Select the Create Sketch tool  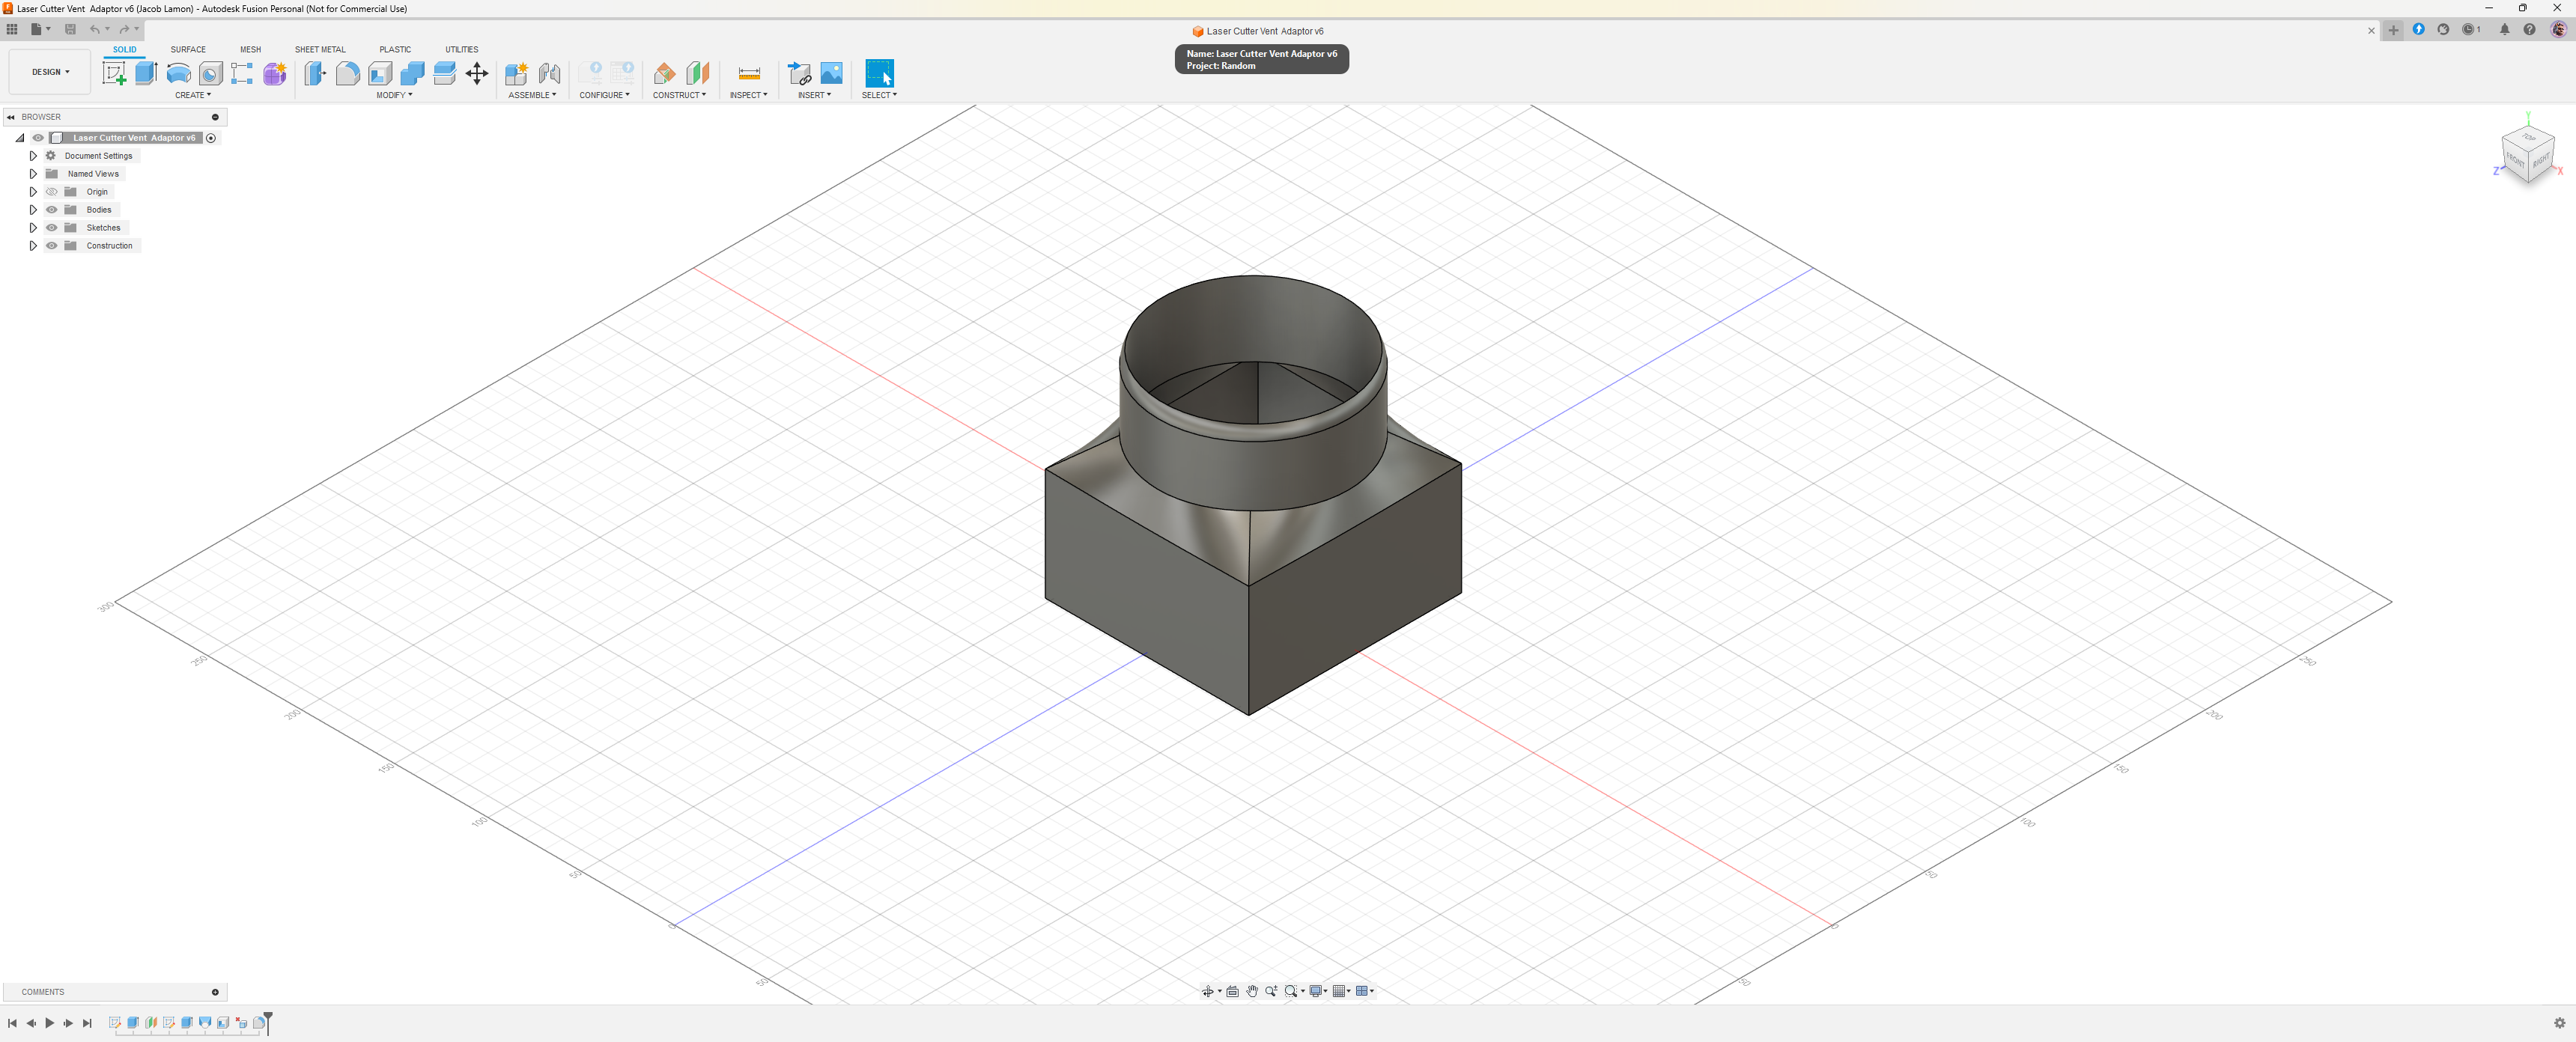(x=114, y=73)
